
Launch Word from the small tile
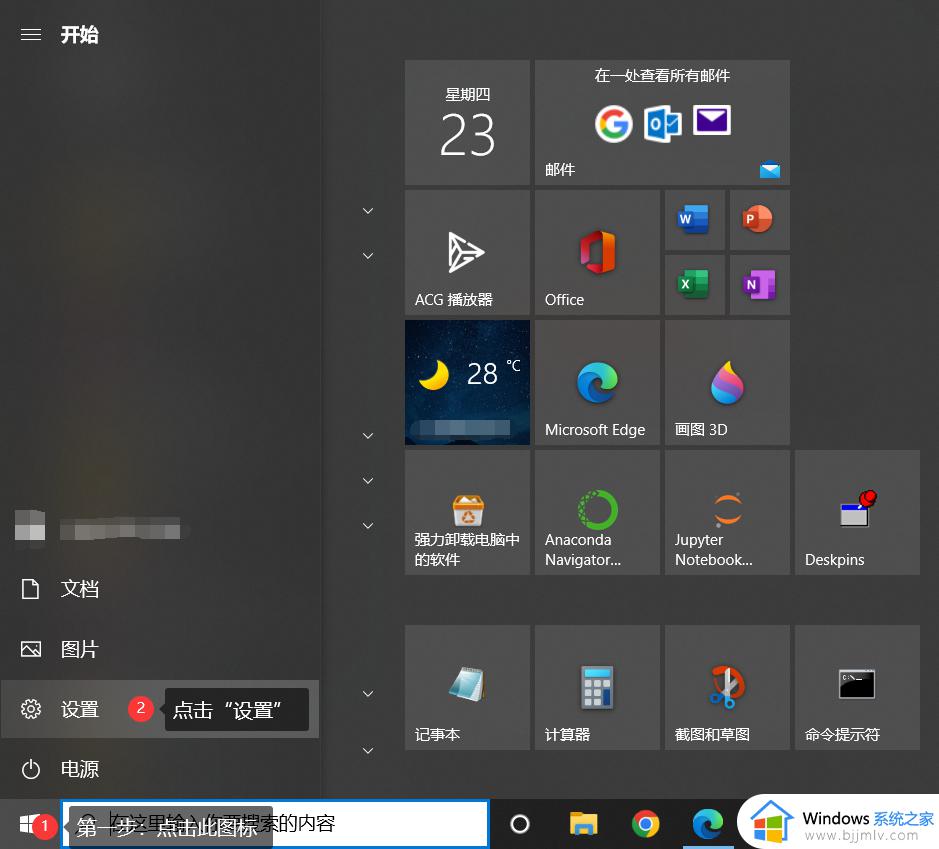695,220
